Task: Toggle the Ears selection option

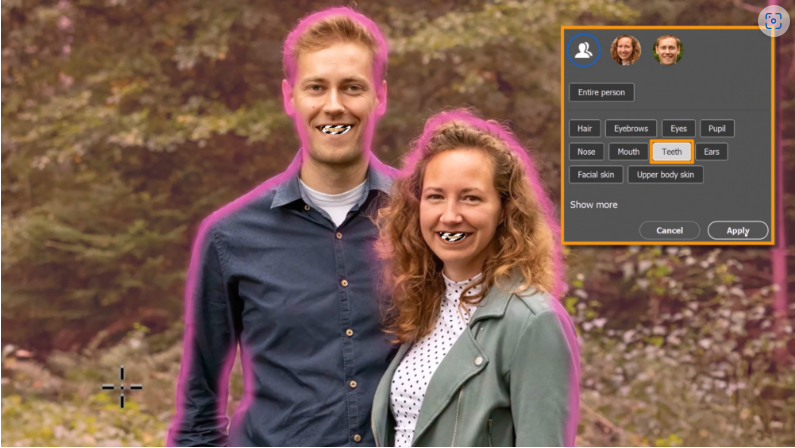Action: click(711, 152)
